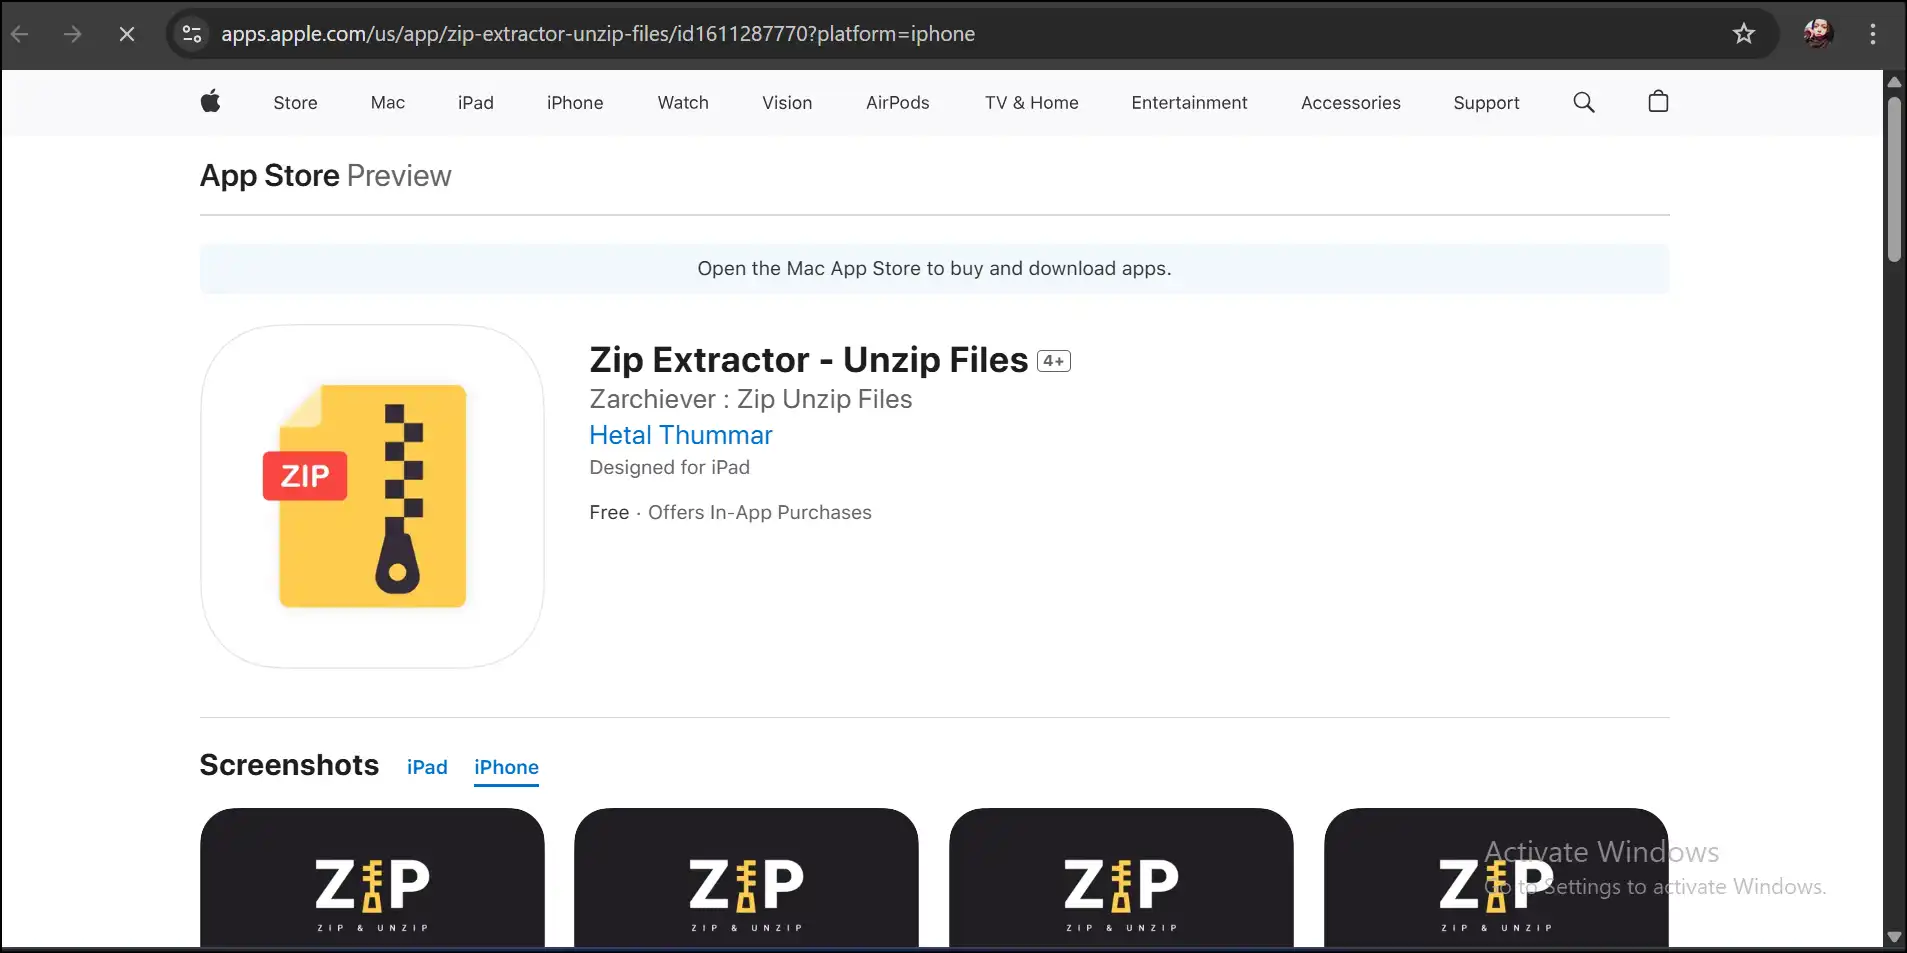1907x953 pixels.
Task: Open Chrome profile avatar
Action: pos(1818,33)
